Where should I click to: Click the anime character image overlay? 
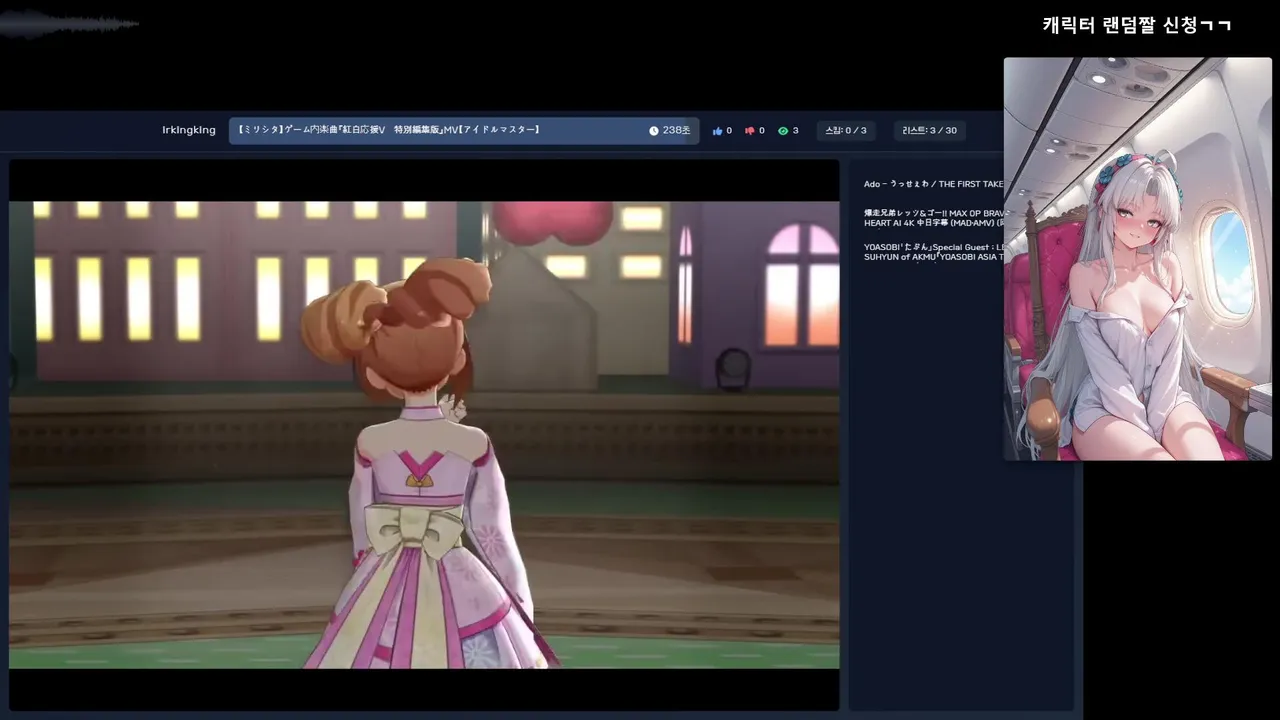tap(1138, 259)
